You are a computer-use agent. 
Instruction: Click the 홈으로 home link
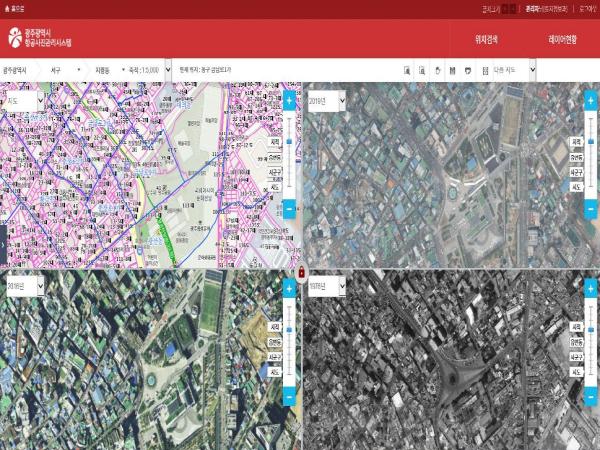18,9
